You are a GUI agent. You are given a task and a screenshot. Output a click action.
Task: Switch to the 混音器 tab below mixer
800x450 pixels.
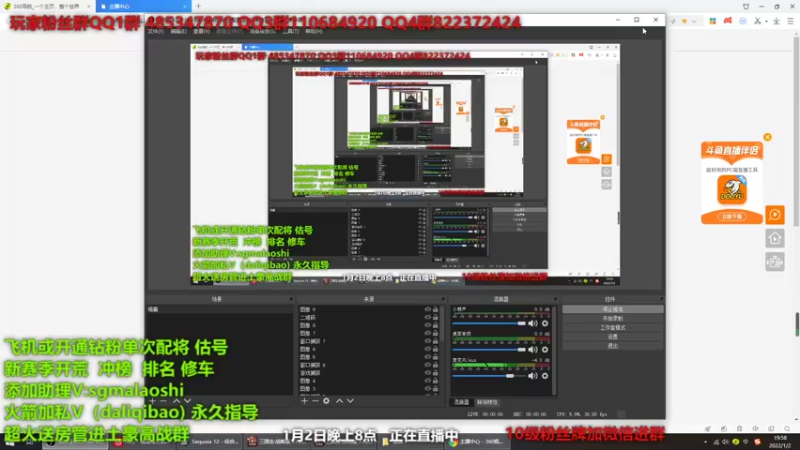462,403
